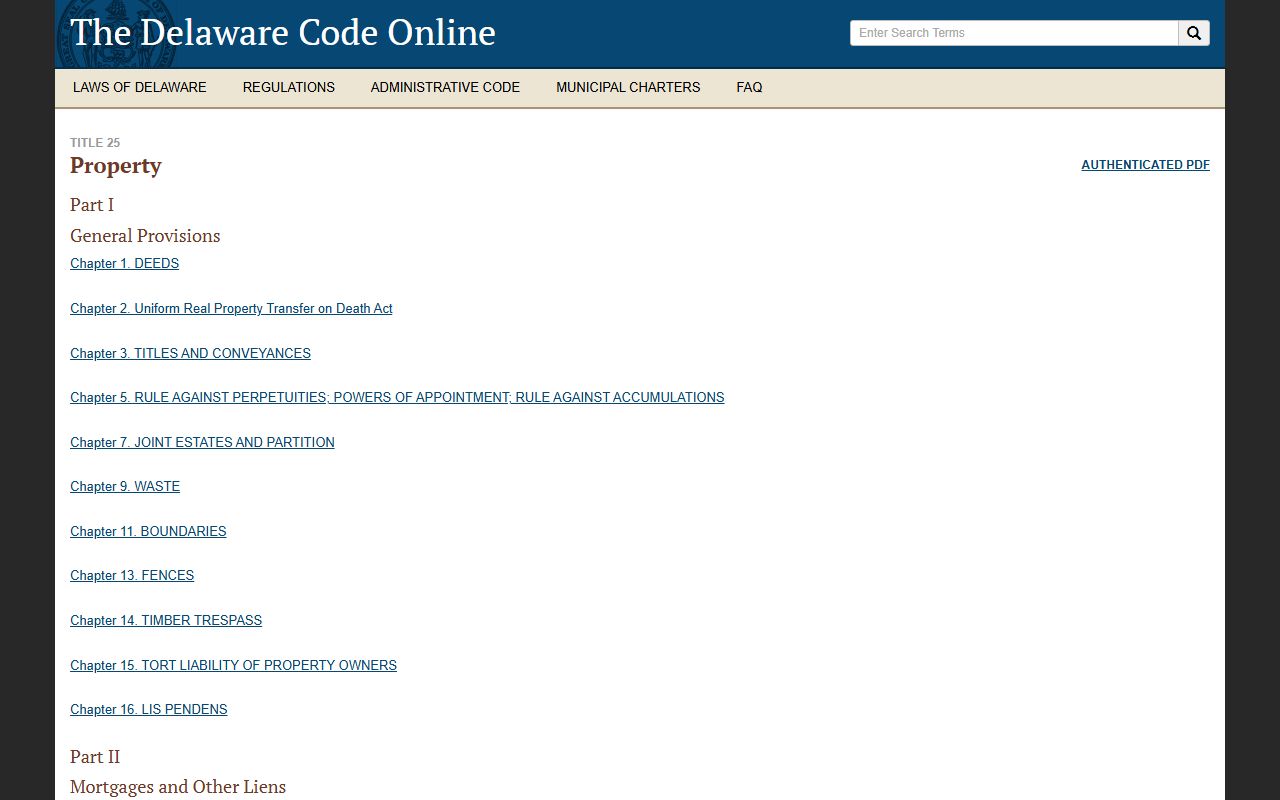
Task: Open Municipal Charters menu item
Action: 628,87
